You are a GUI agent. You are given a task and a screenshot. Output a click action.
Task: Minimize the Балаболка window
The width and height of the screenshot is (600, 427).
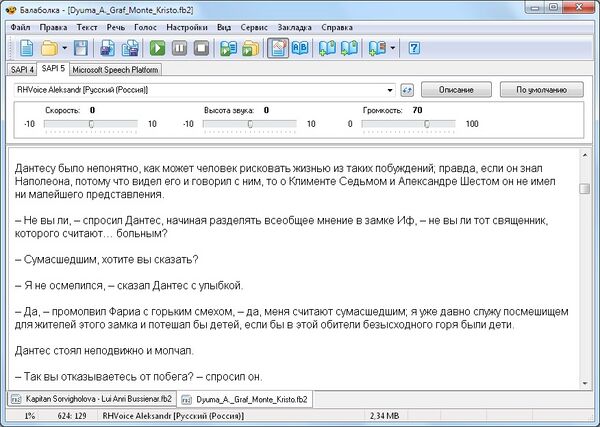pos(535,8)
